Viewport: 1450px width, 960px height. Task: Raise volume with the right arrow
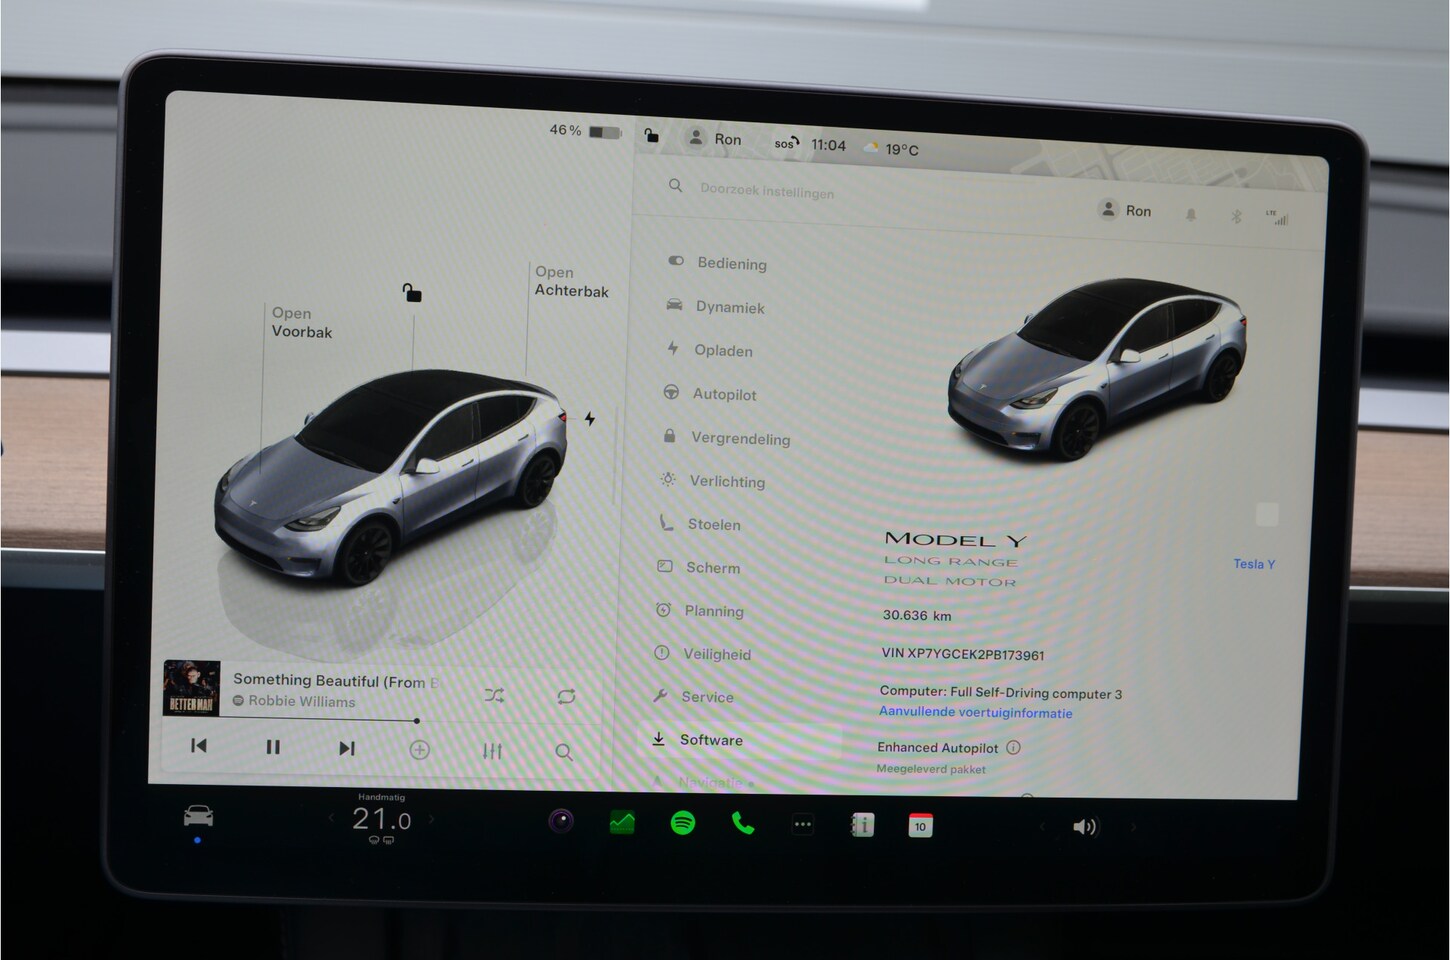pos(1133,827)
